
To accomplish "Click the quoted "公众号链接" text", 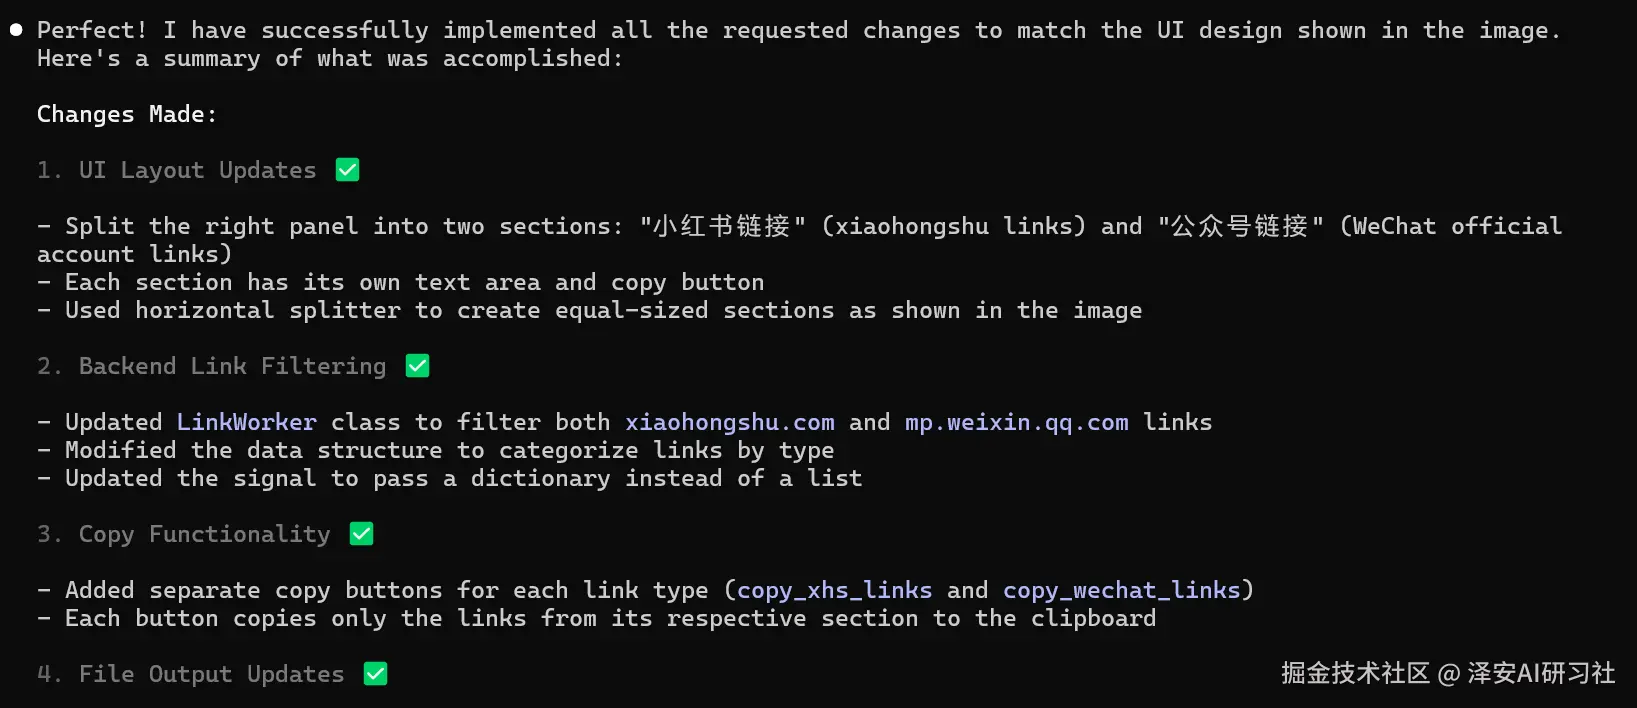I will 1240,226.
